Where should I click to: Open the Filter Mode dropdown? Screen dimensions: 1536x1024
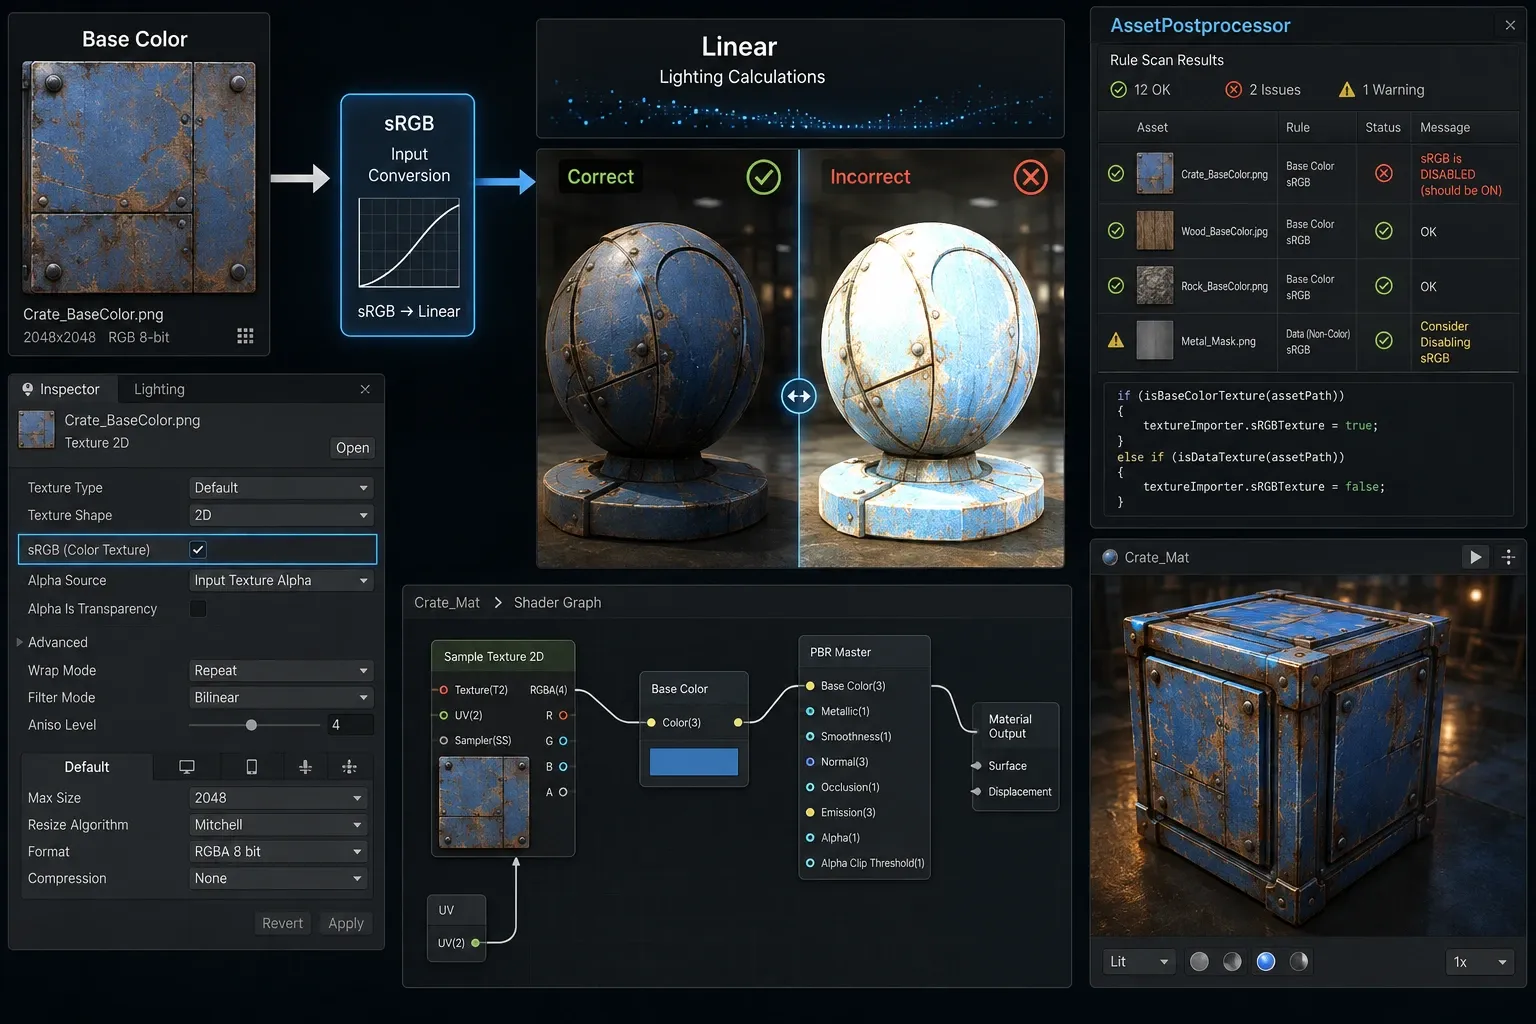click(281, 697)
